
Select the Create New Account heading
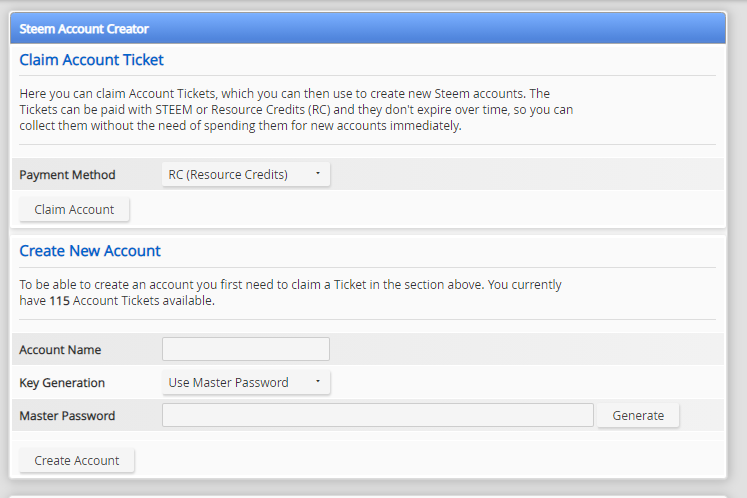point(90,251)
